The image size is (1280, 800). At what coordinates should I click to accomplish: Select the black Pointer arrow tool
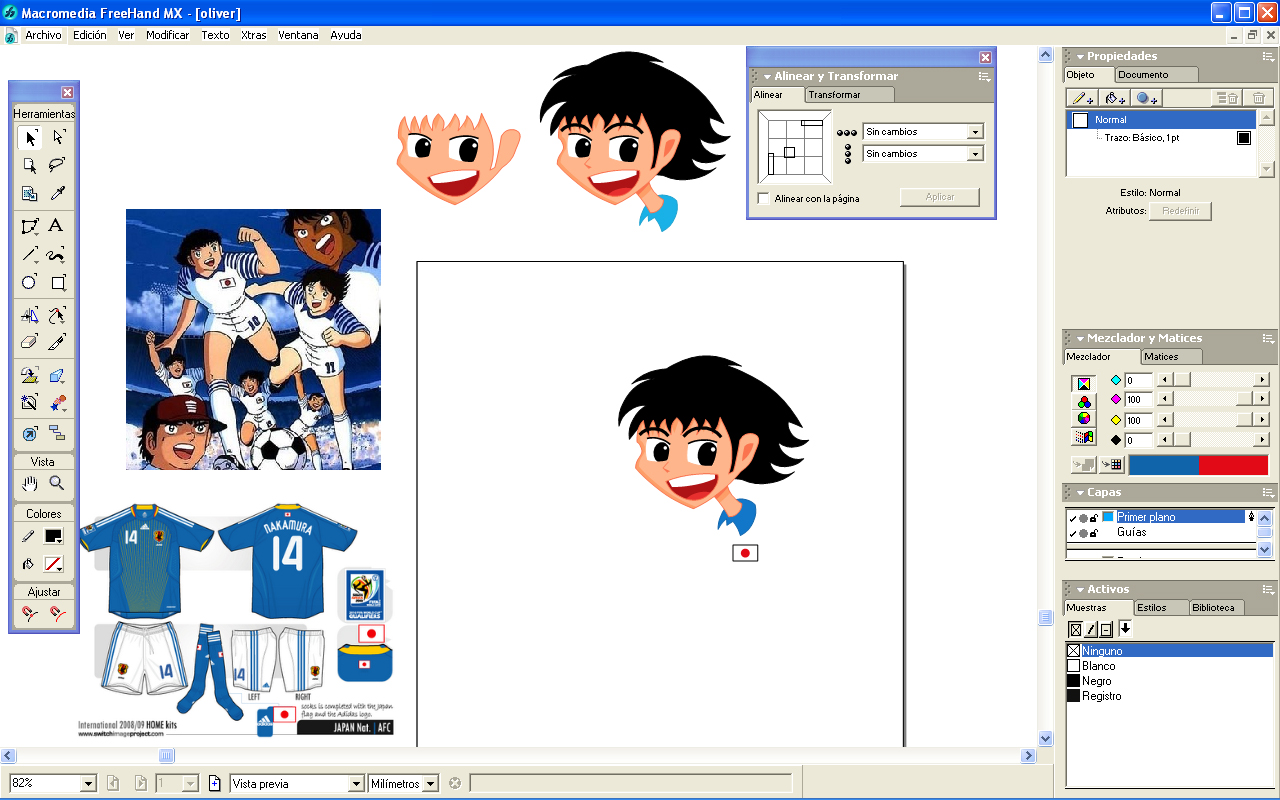[30, 138]
